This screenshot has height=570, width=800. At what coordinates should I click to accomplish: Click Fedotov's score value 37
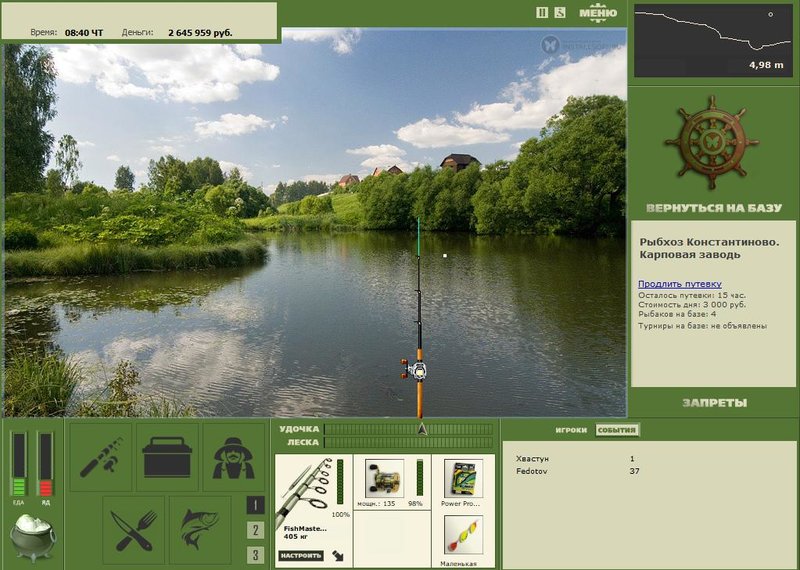(x=634, y=471)
